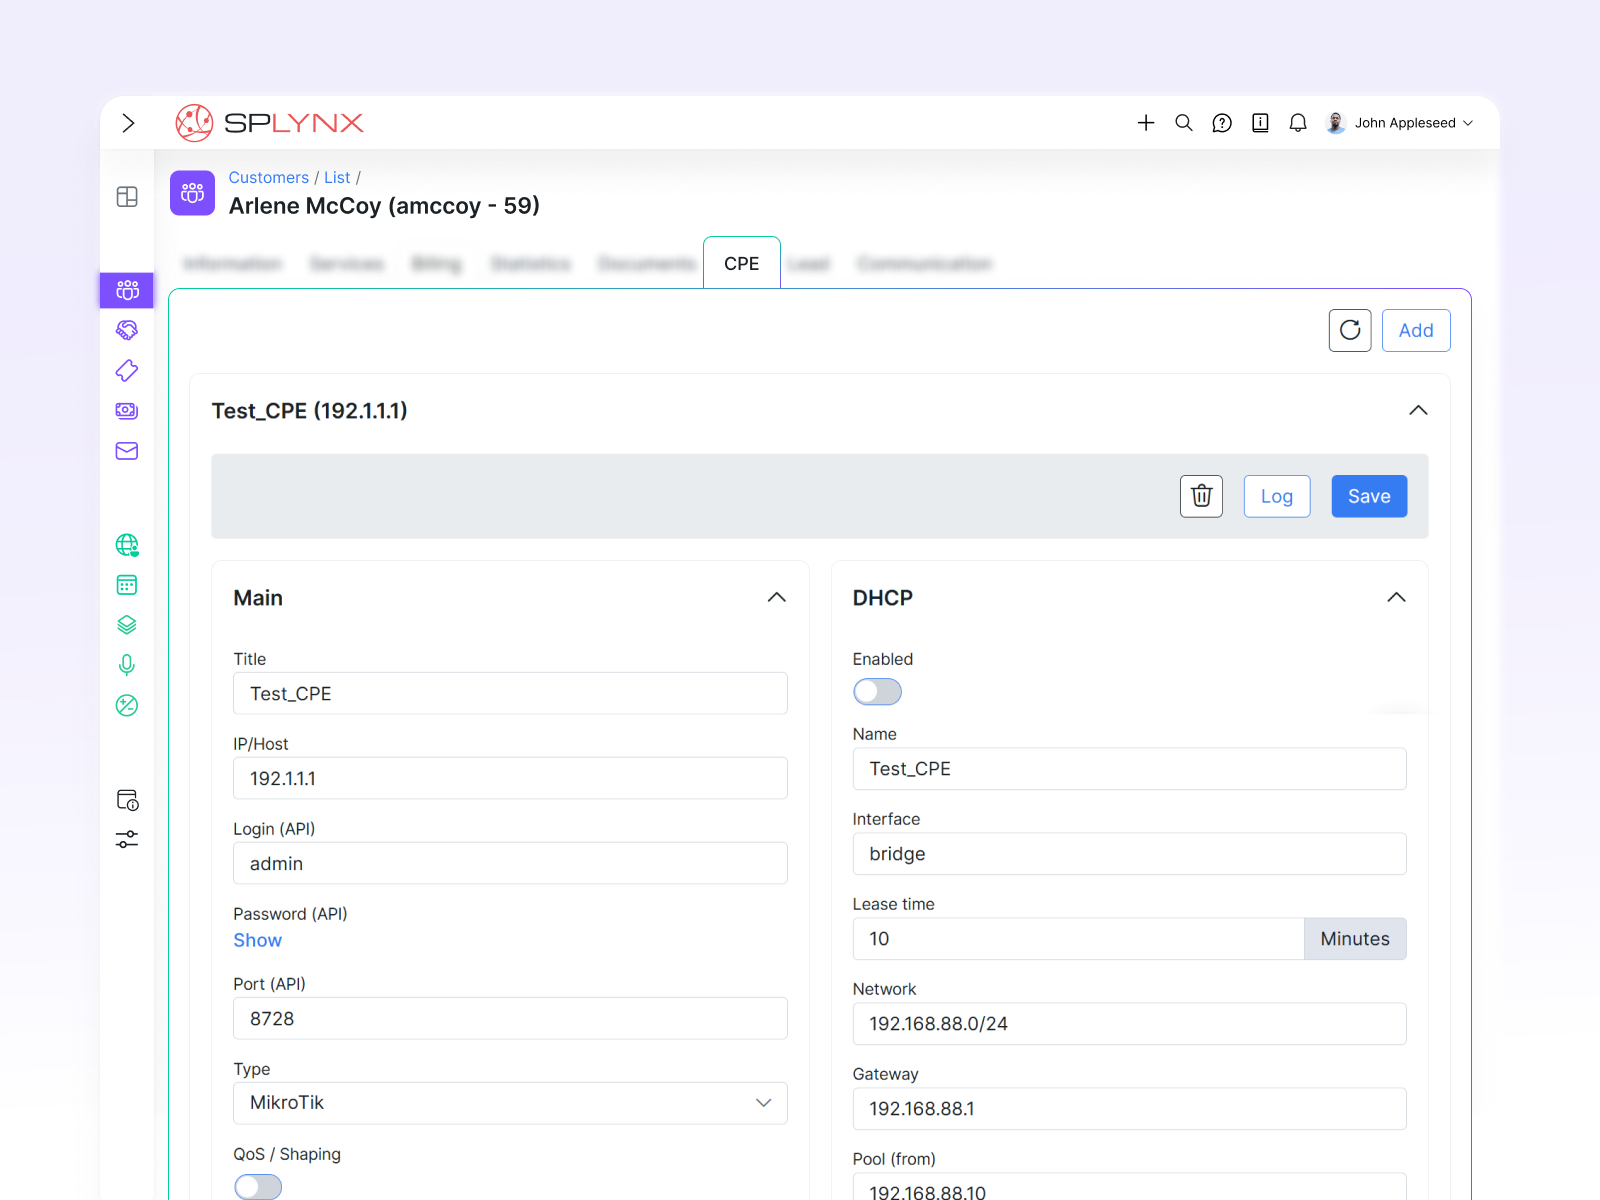Viewport: 1600px width, 1200px height.
Task: Collapse the Main section chevron
Action: click(777, 598)
